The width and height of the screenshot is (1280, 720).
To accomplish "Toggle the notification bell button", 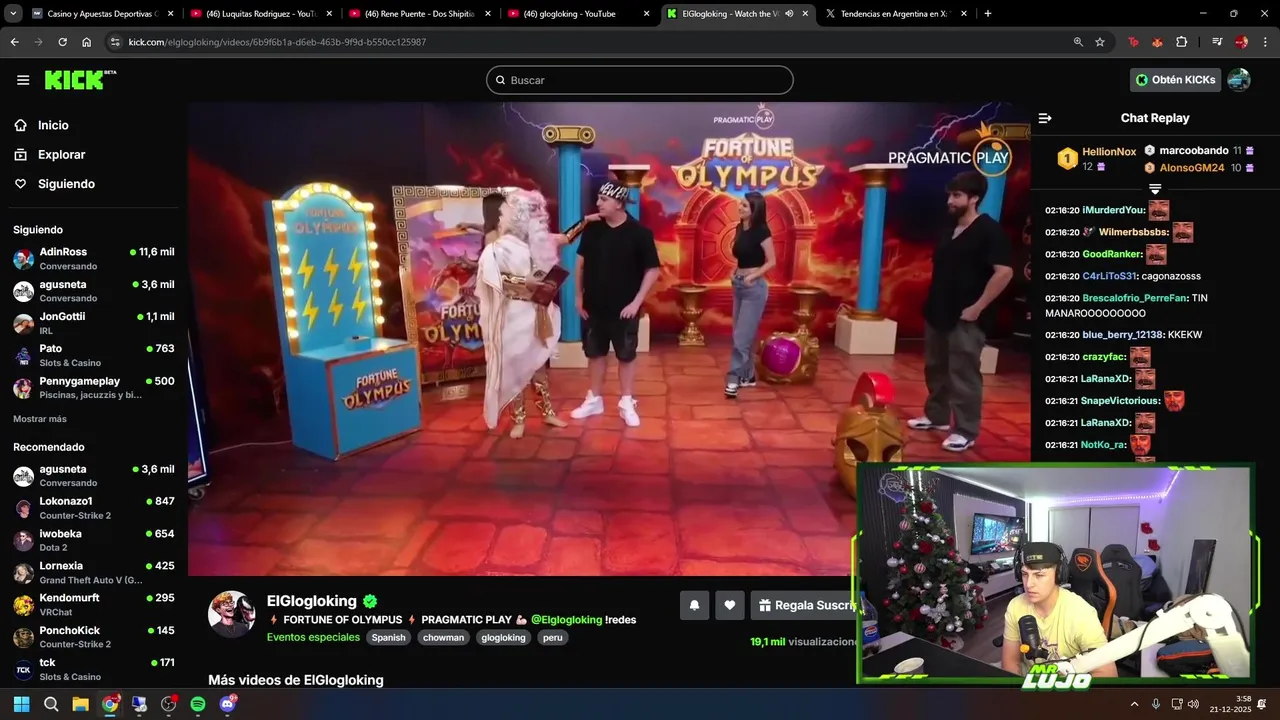I will tap(694, 605).
